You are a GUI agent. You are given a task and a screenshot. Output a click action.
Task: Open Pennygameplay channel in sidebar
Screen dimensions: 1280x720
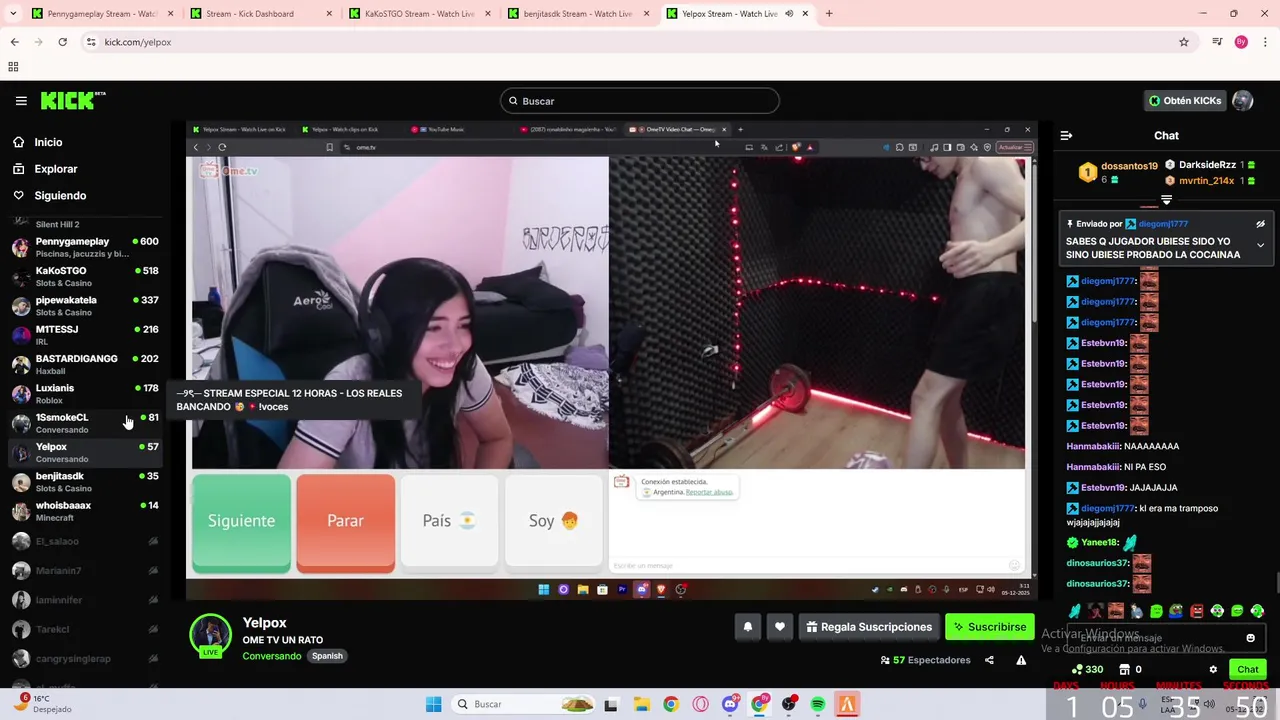(x=85, y=247)
